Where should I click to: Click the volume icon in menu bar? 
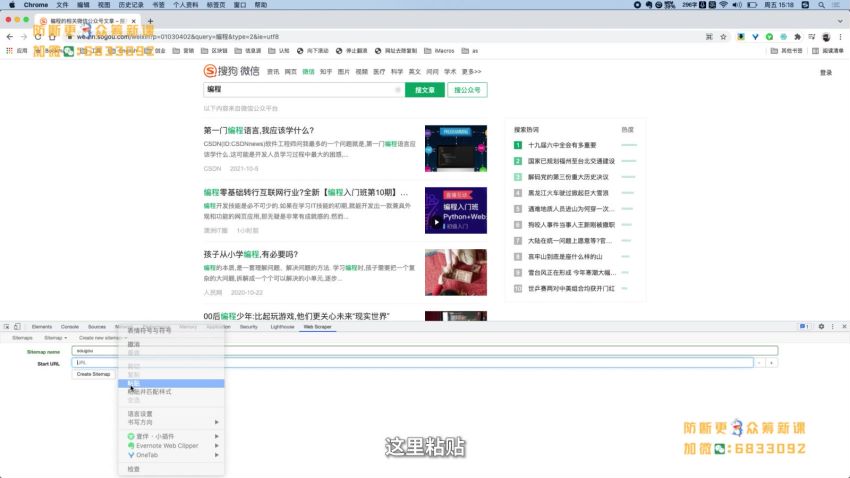pyautogui.click(x=737, y=5)
